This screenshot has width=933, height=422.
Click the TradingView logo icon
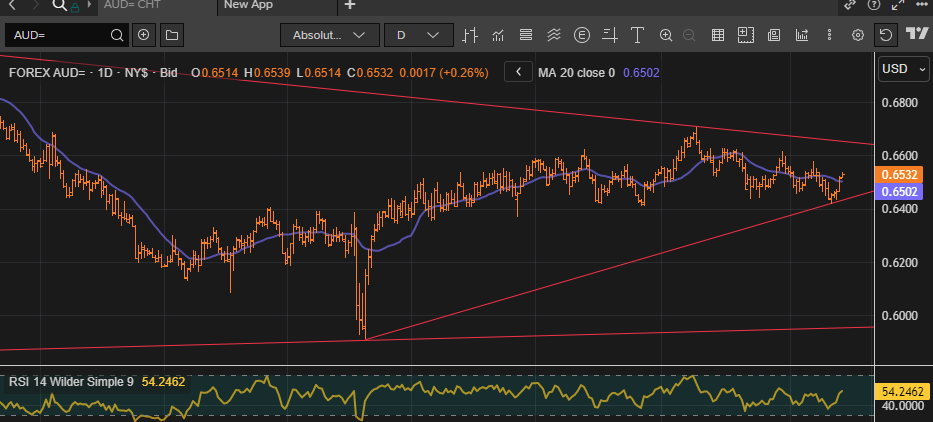point(916,35)
